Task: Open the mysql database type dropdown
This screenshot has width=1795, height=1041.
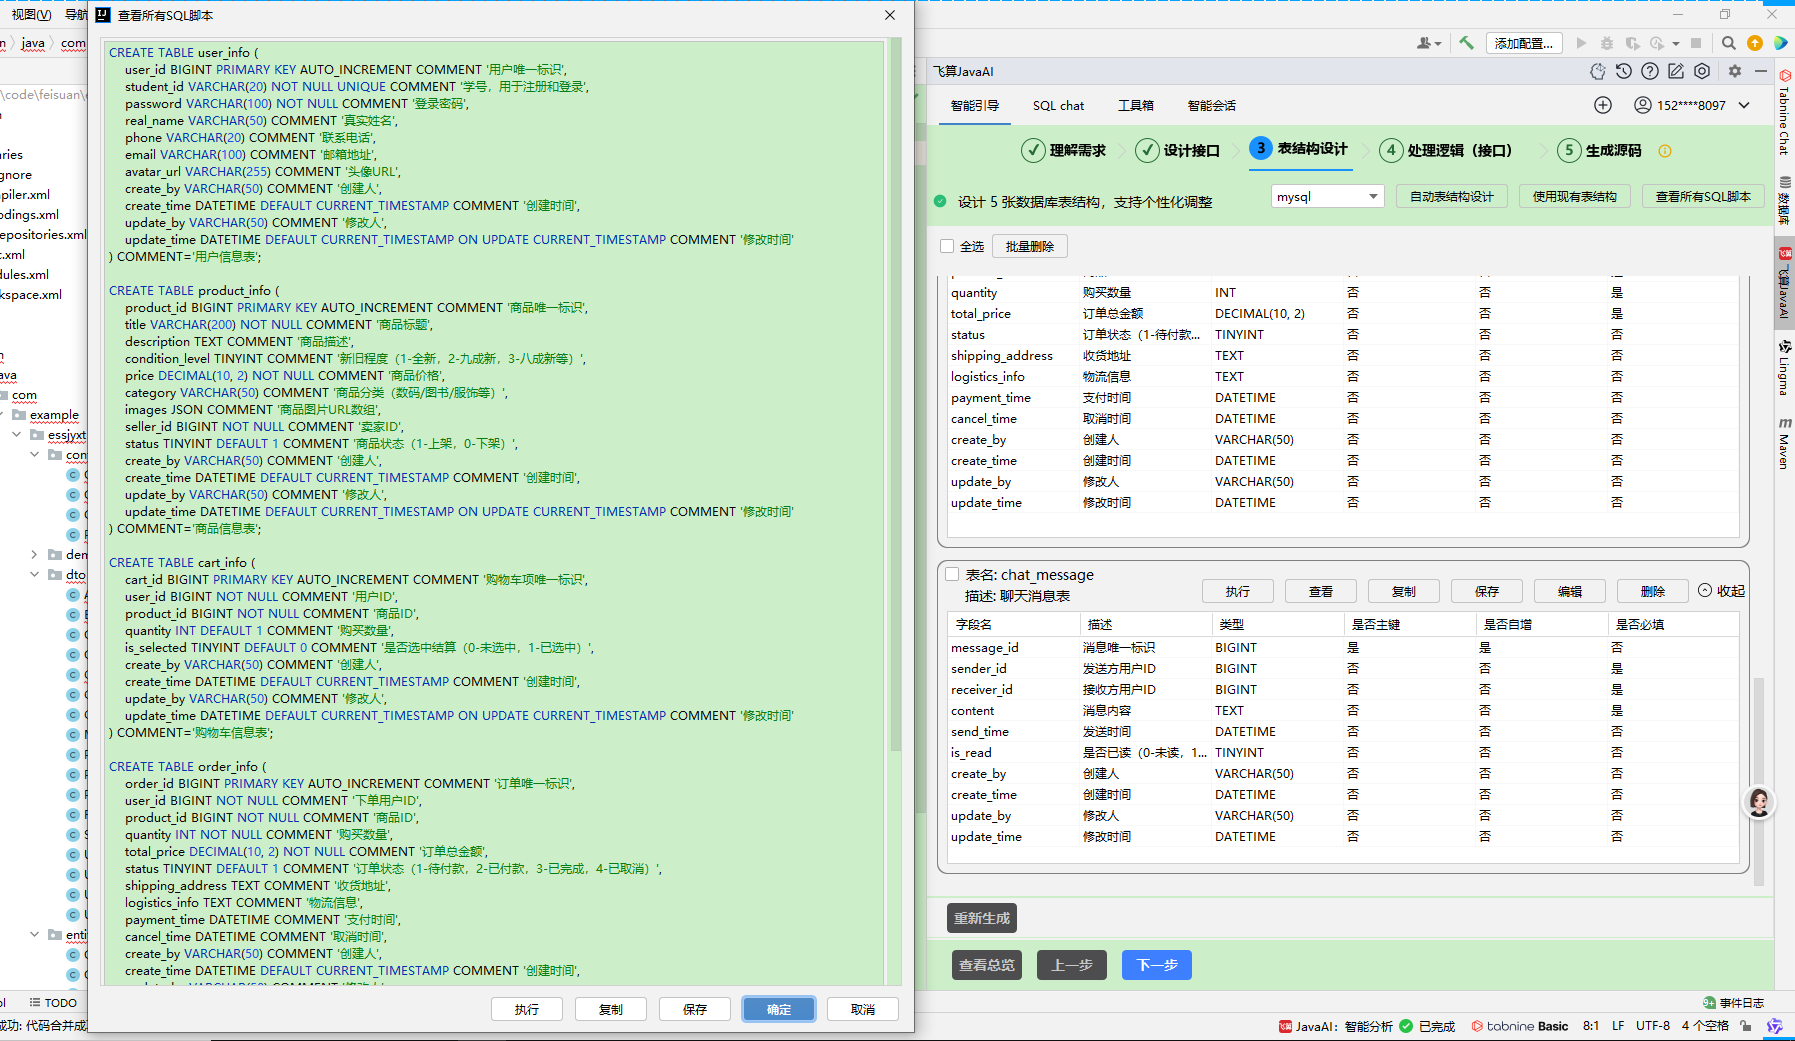Action: coord(1328,197)
